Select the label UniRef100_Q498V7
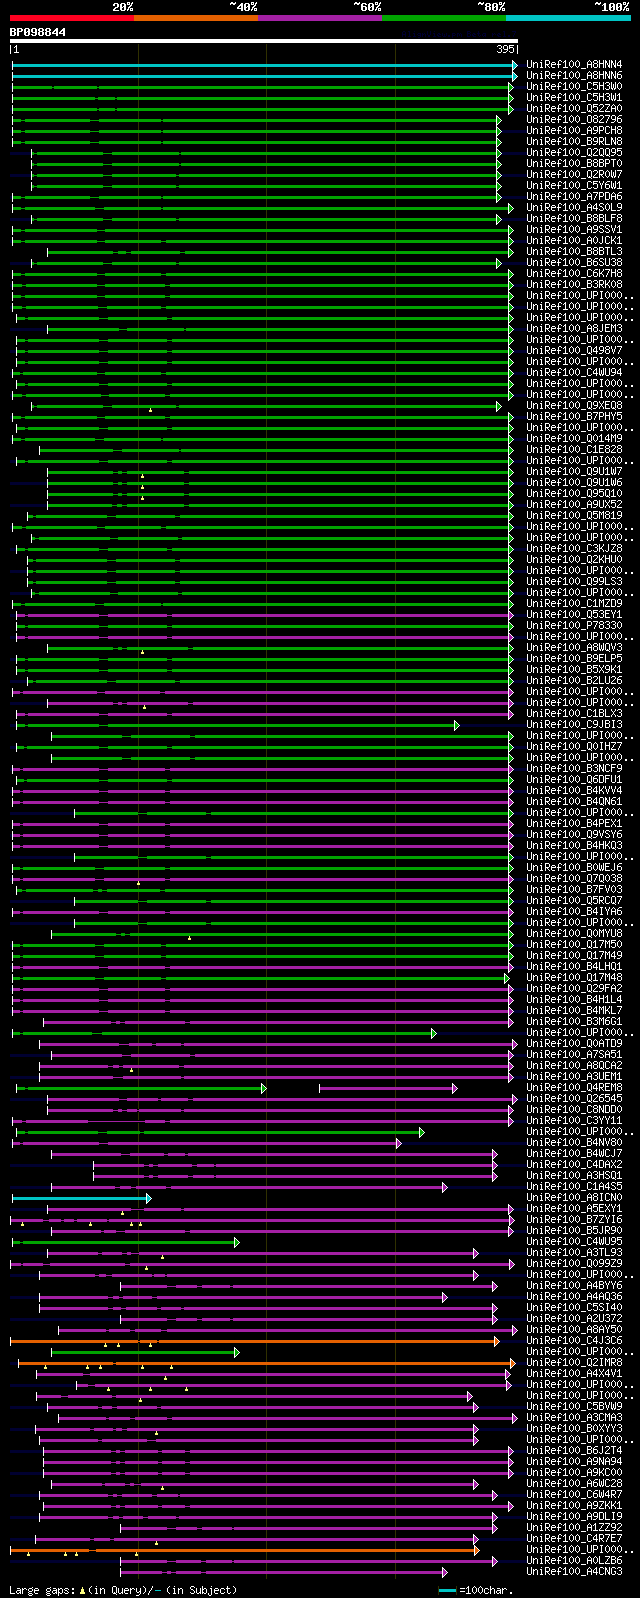 pyautogui.click(x=574, y=350)
